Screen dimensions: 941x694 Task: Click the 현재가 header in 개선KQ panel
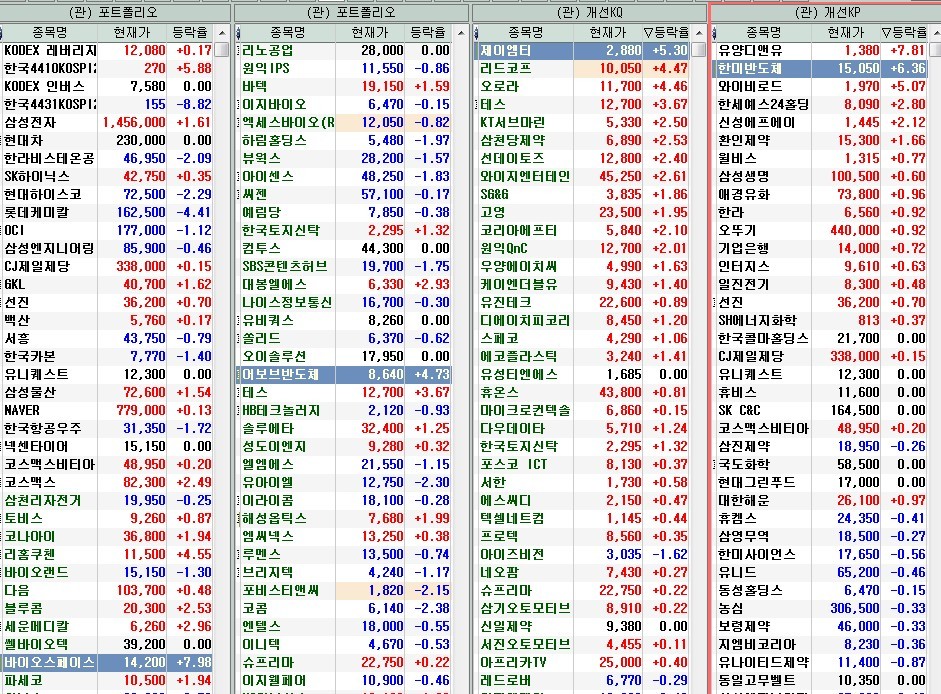[607, 32]
